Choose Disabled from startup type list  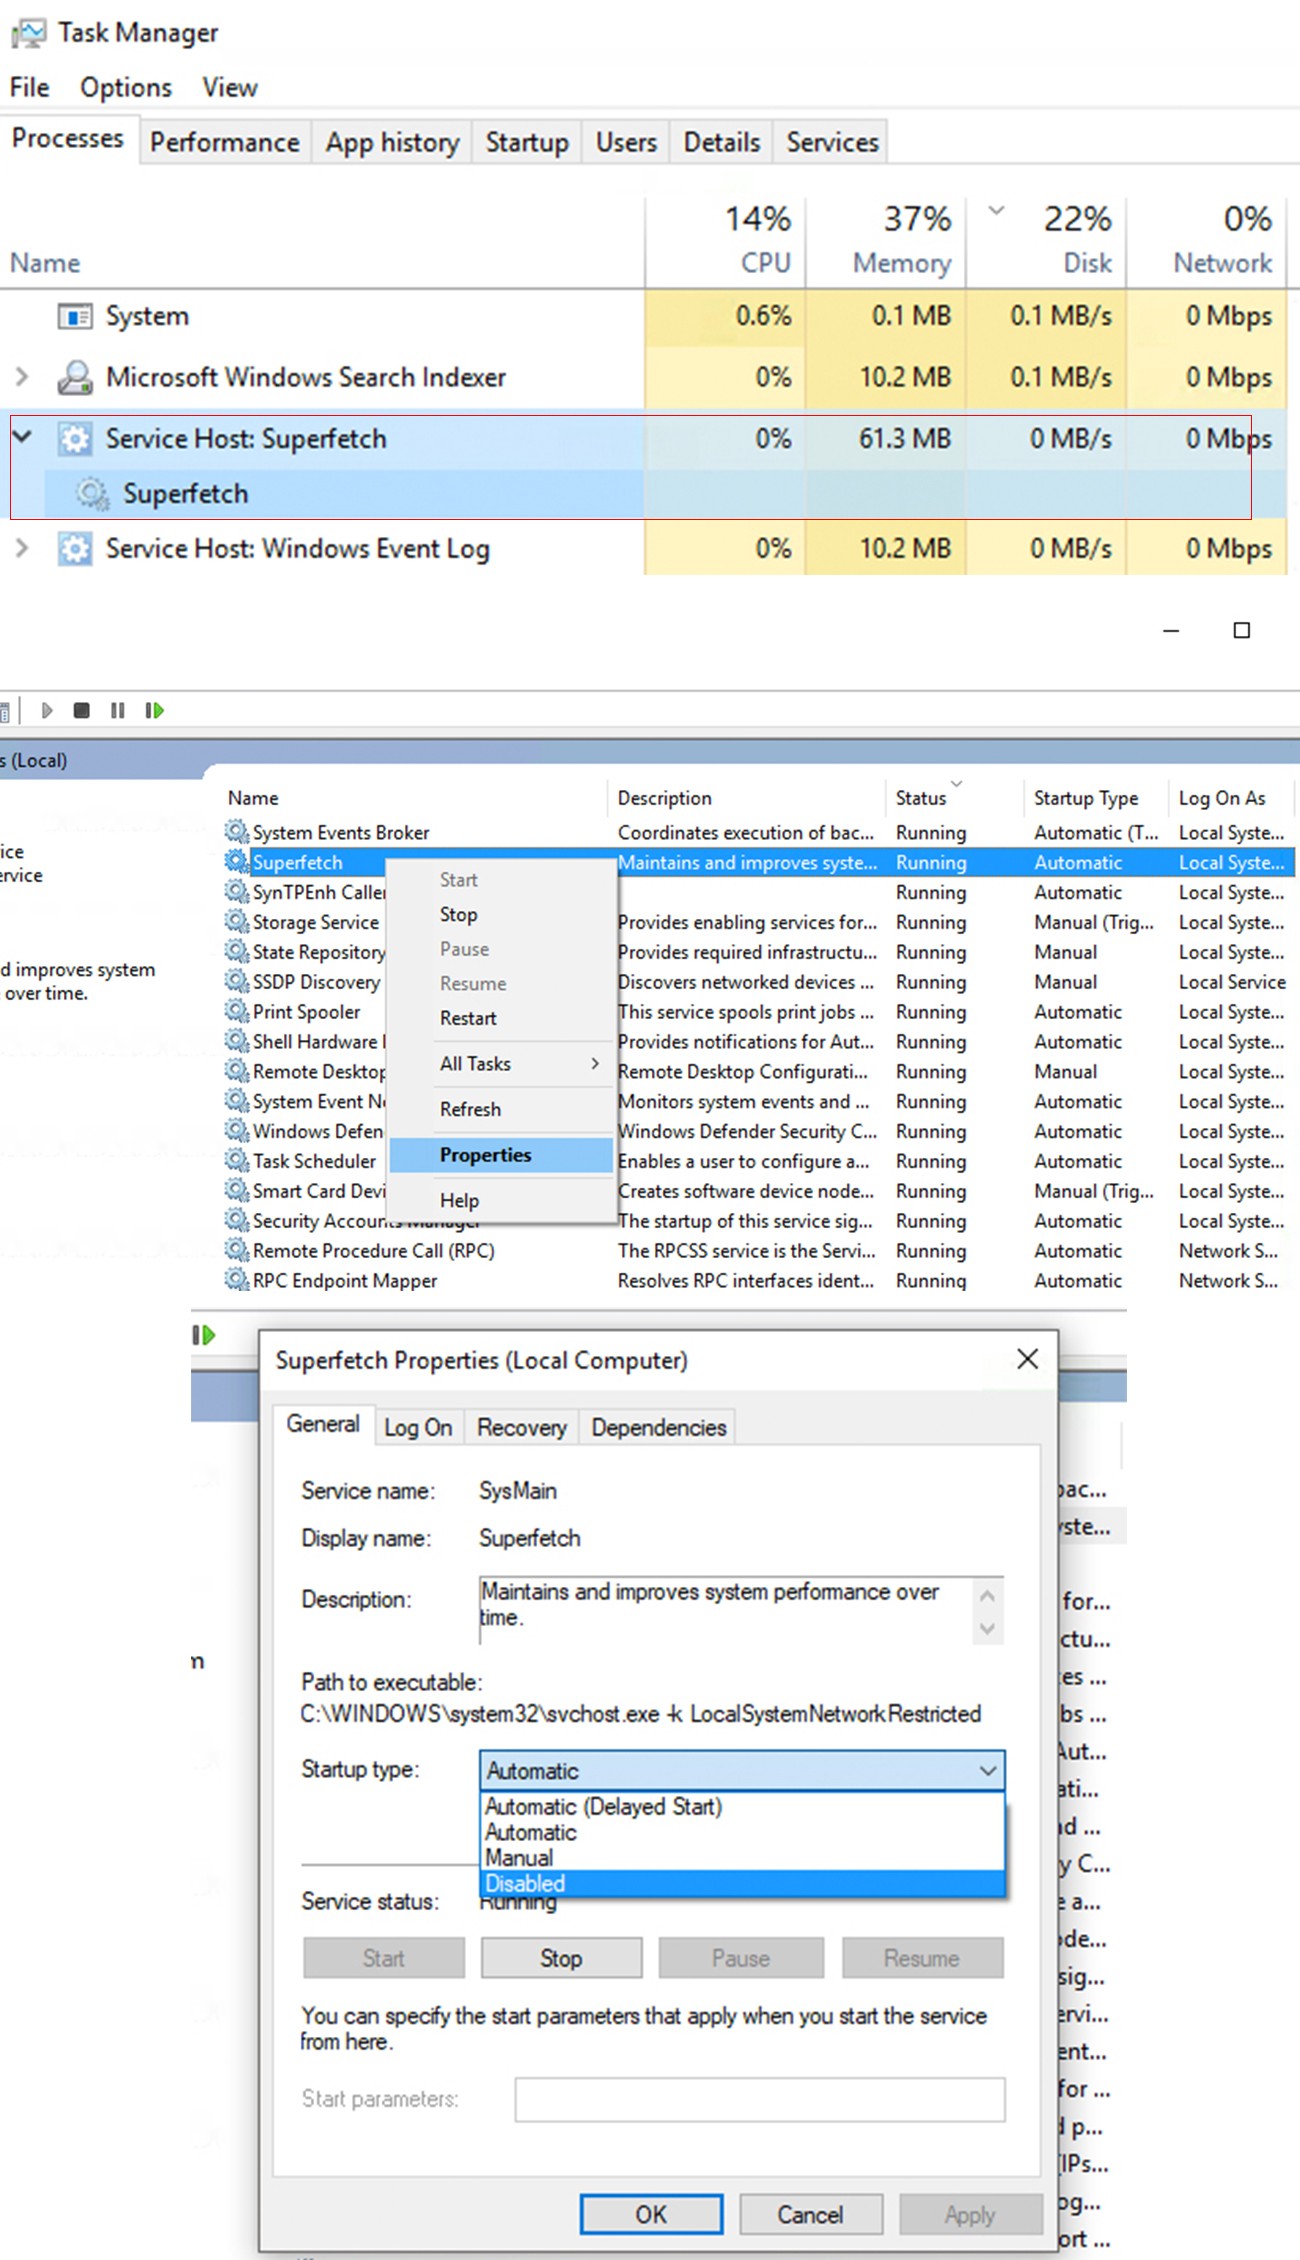(742, 1884)
